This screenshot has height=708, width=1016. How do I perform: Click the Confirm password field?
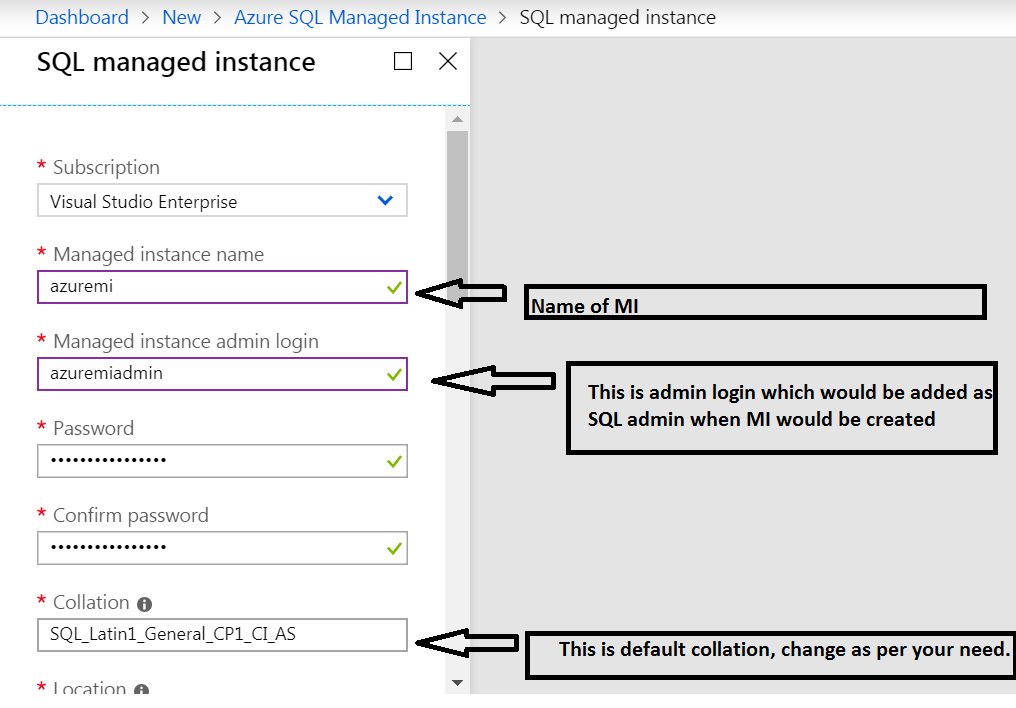[222, 548]
